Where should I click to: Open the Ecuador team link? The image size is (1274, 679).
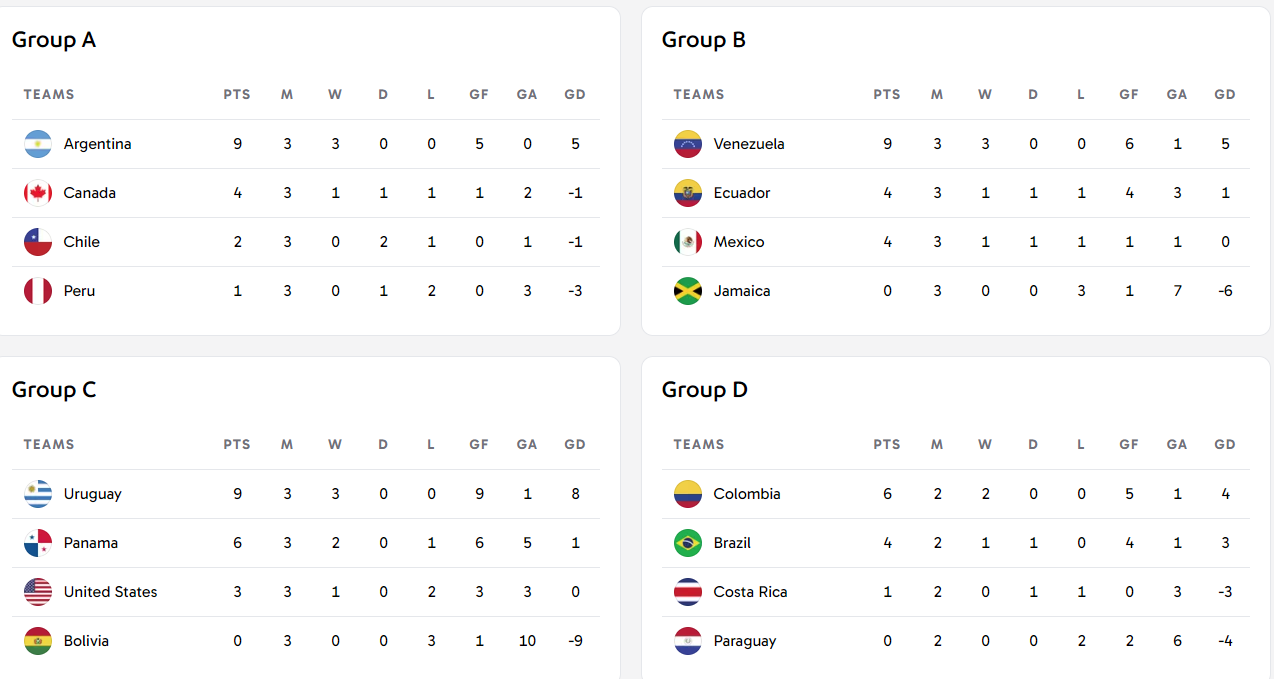741,193
